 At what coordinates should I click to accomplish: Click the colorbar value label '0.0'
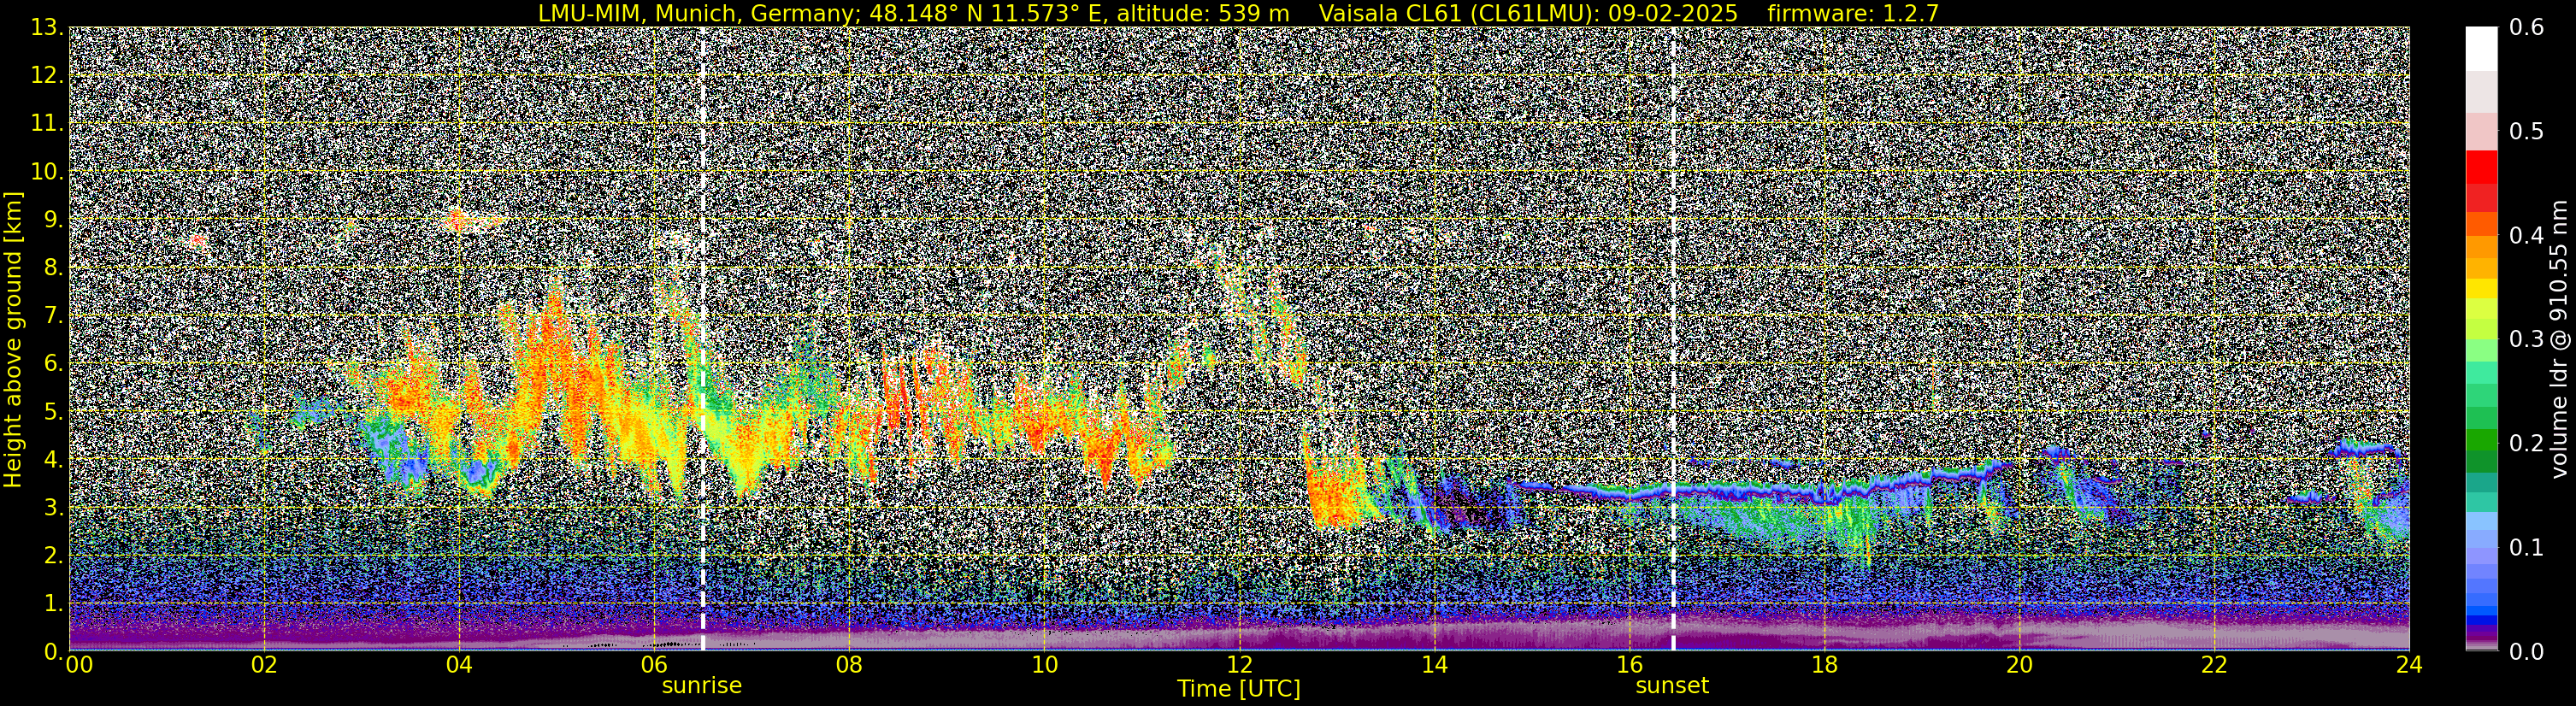[x=2527, y=652]
